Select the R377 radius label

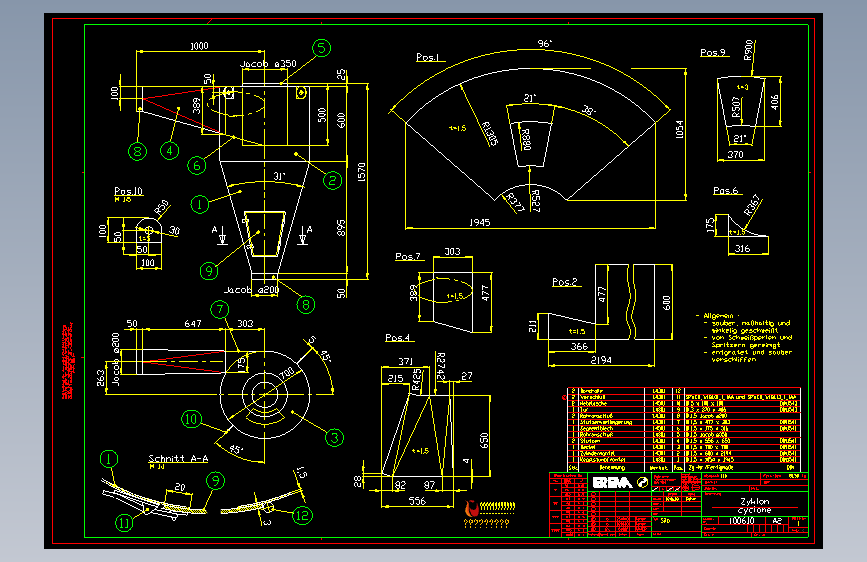pos(515,202)
